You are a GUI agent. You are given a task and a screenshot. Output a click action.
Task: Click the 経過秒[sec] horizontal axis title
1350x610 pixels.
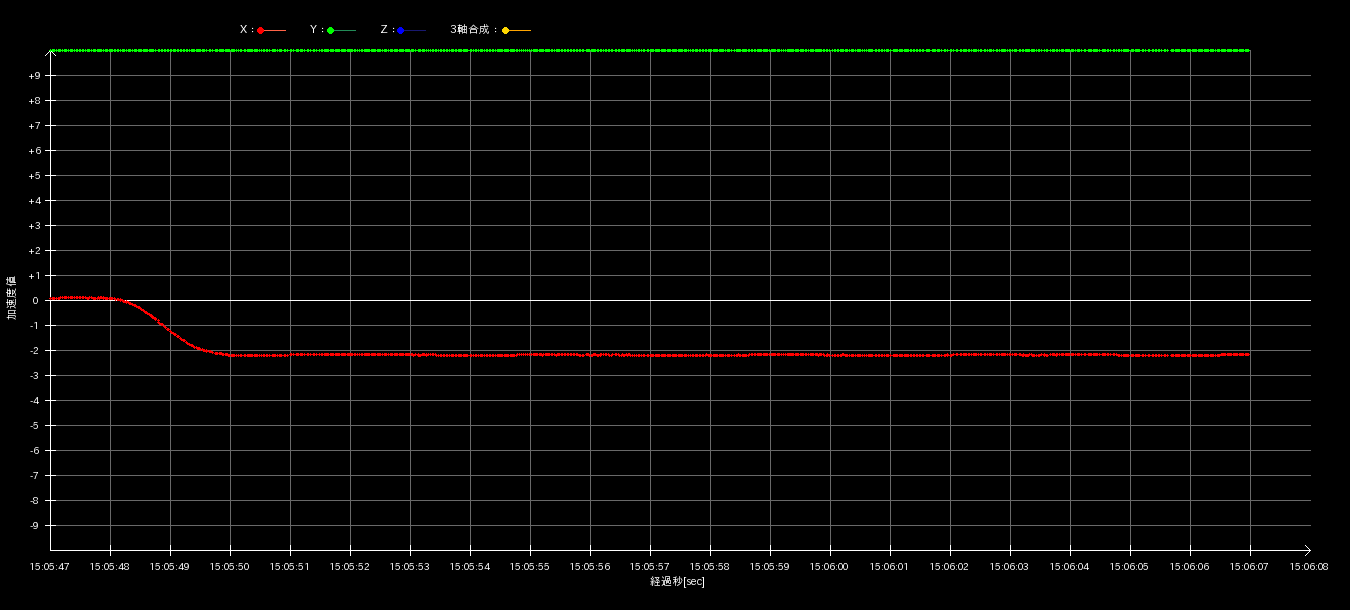point(677,582)
